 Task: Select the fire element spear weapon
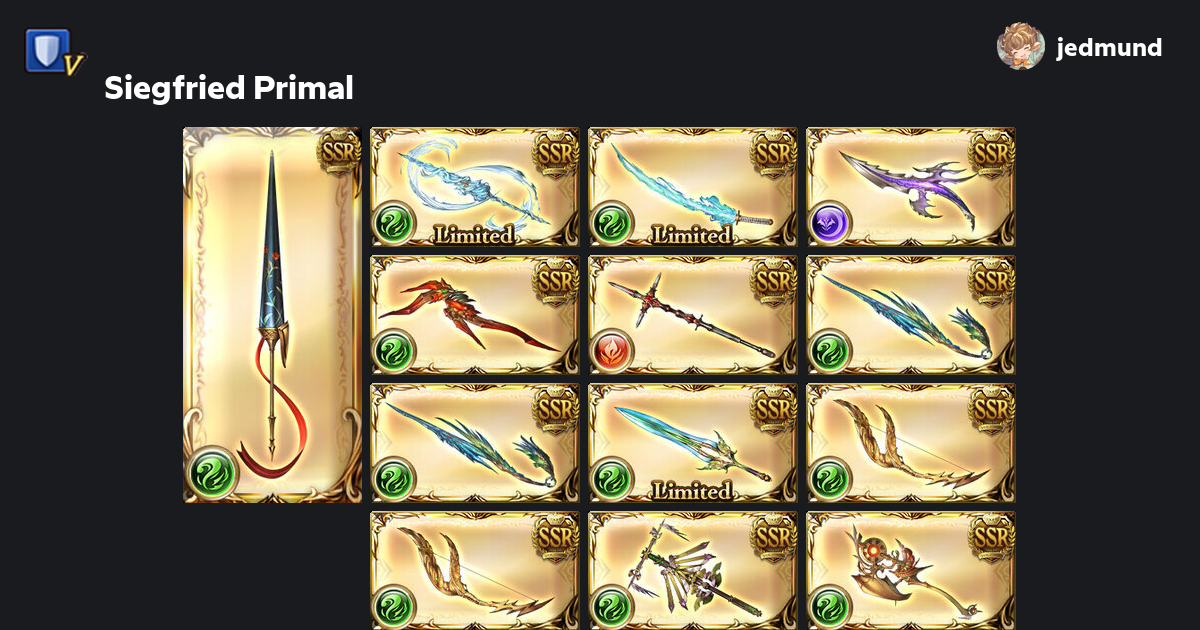point(693,315)
